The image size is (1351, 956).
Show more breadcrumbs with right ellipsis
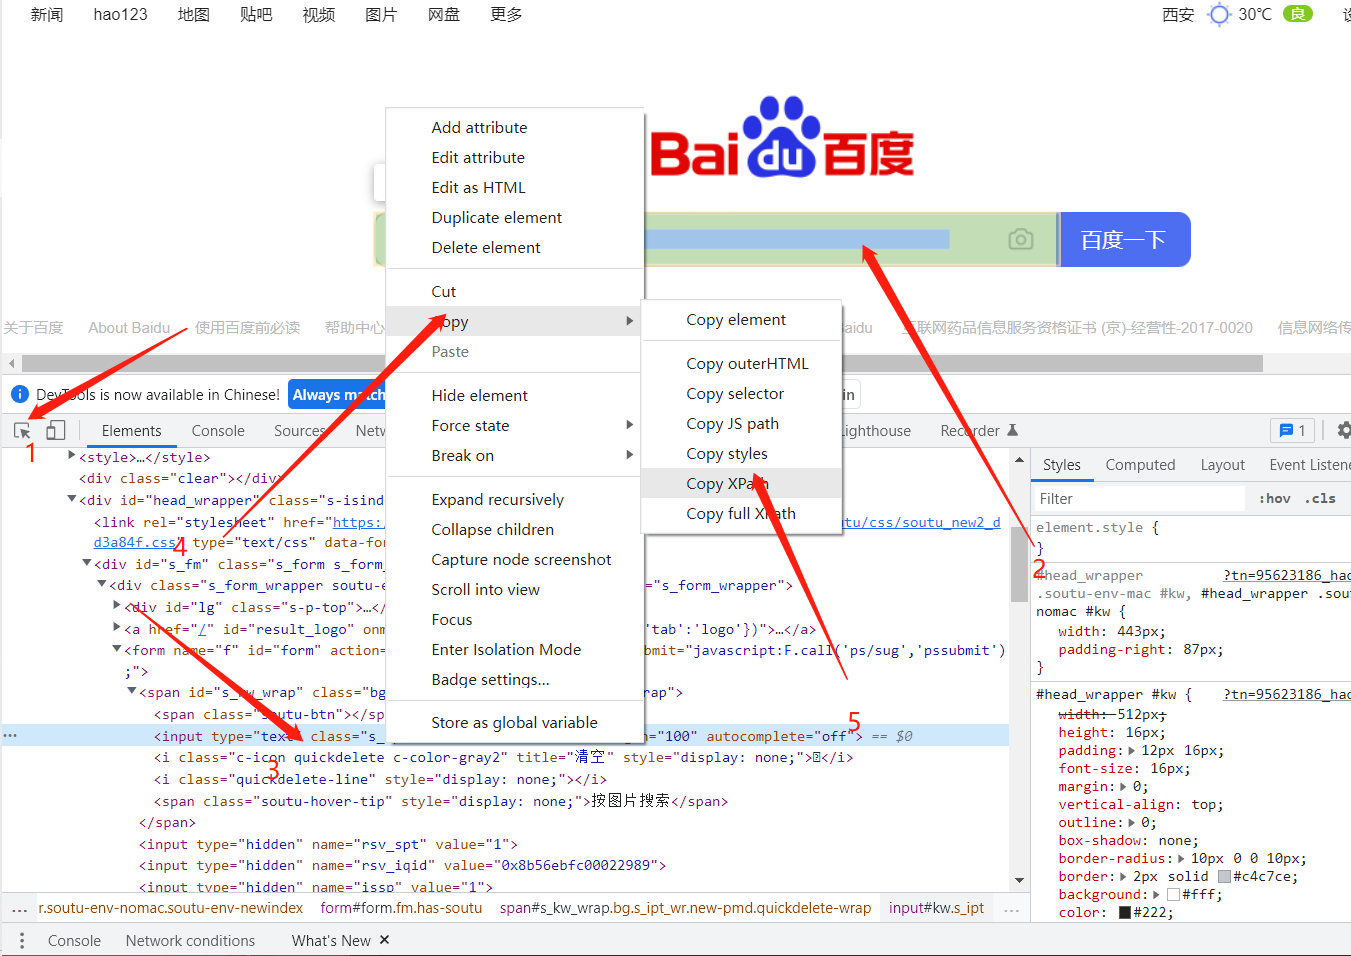1011,909
